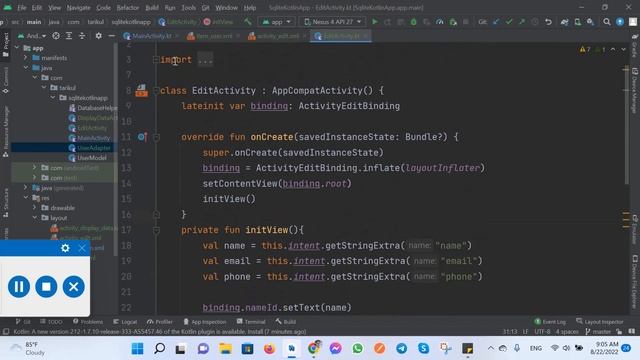Viewport: 640px width, 360px height.
Task: Collapse the sqlitekotlinapp package
Action: click(x=53, y=98)
